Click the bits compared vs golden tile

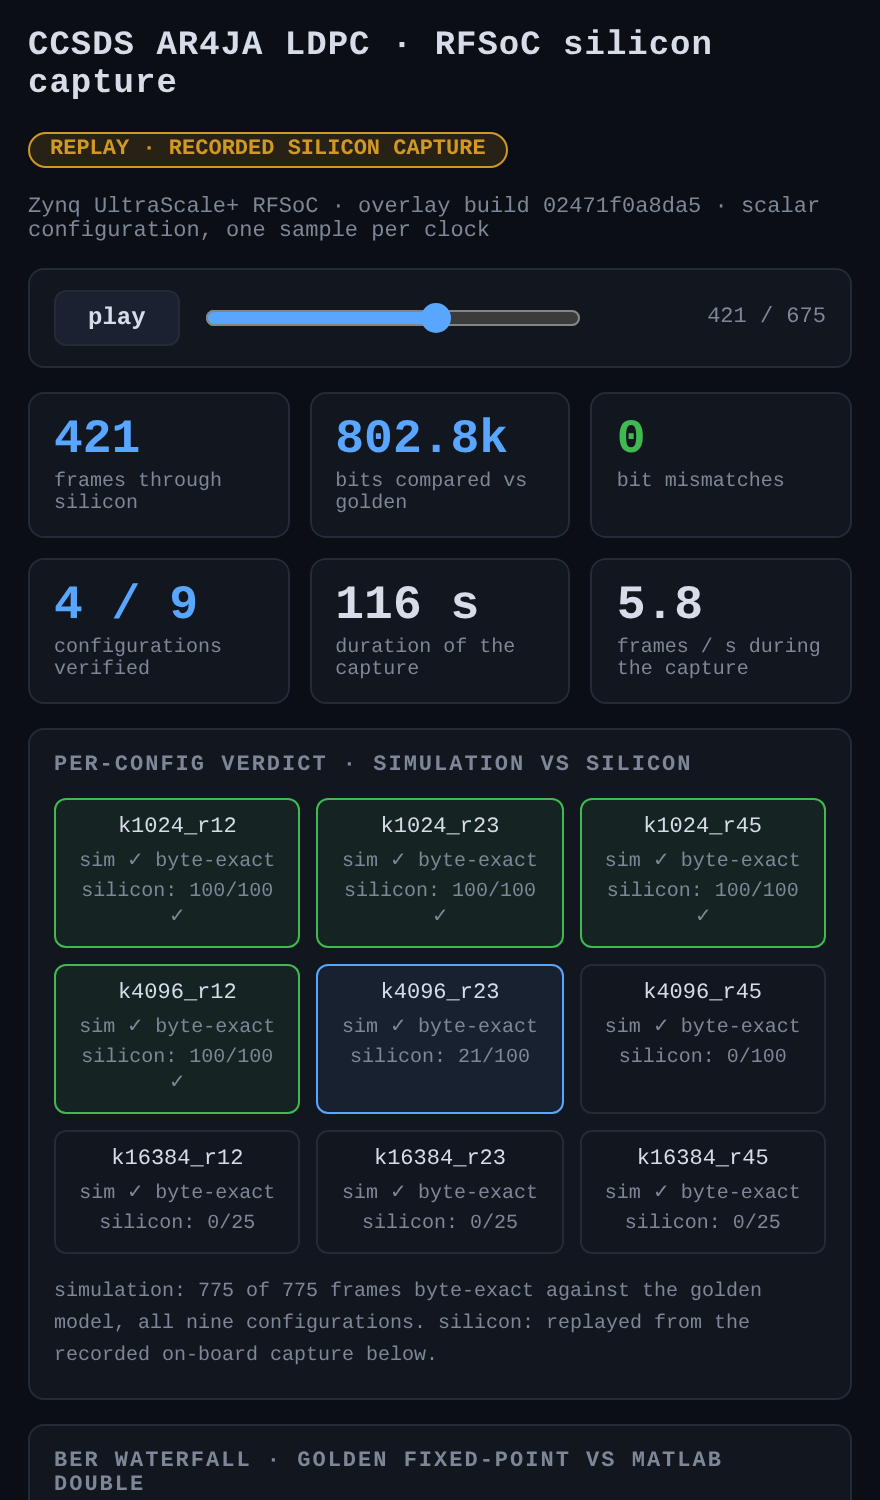(x=440, y=465)
